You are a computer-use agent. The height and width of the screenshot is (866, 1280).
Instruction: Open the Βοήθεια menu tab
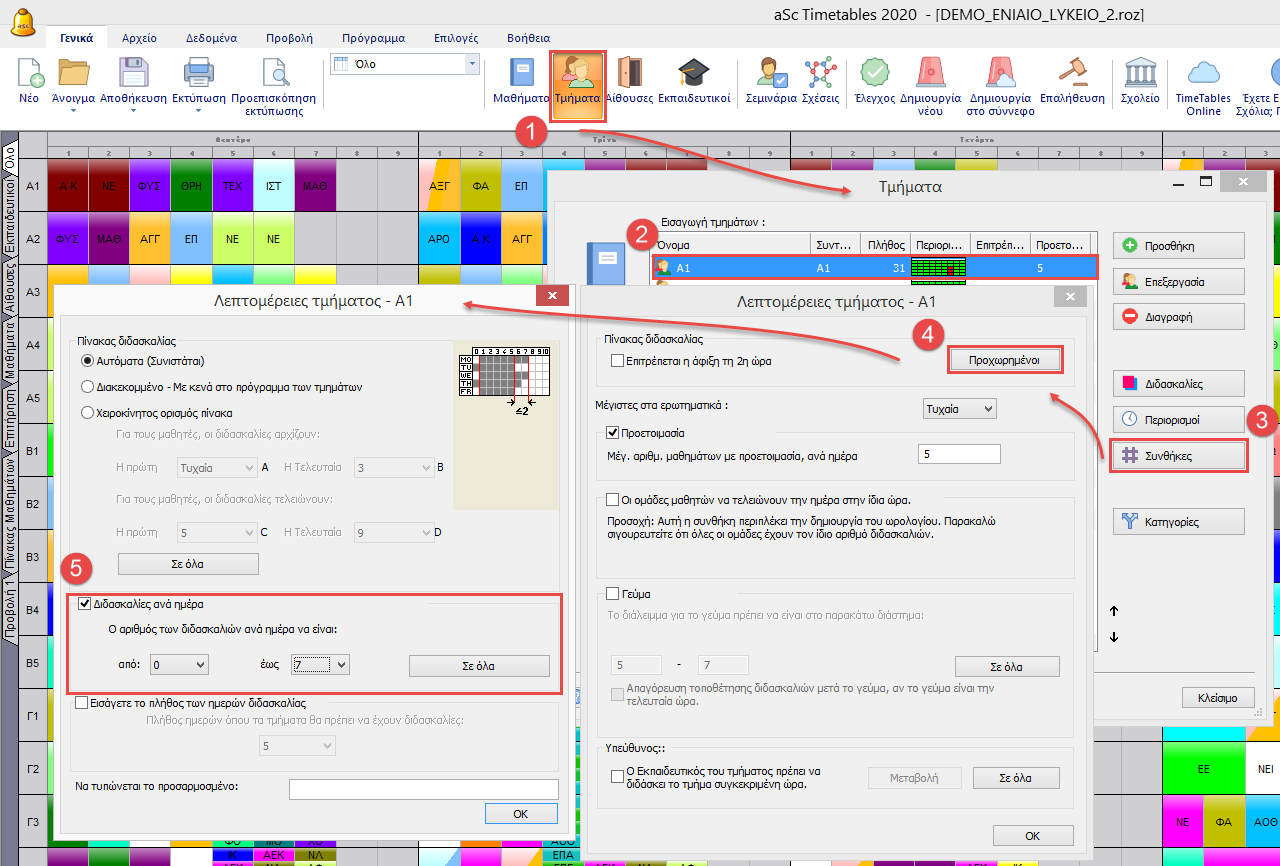(528, 38)
